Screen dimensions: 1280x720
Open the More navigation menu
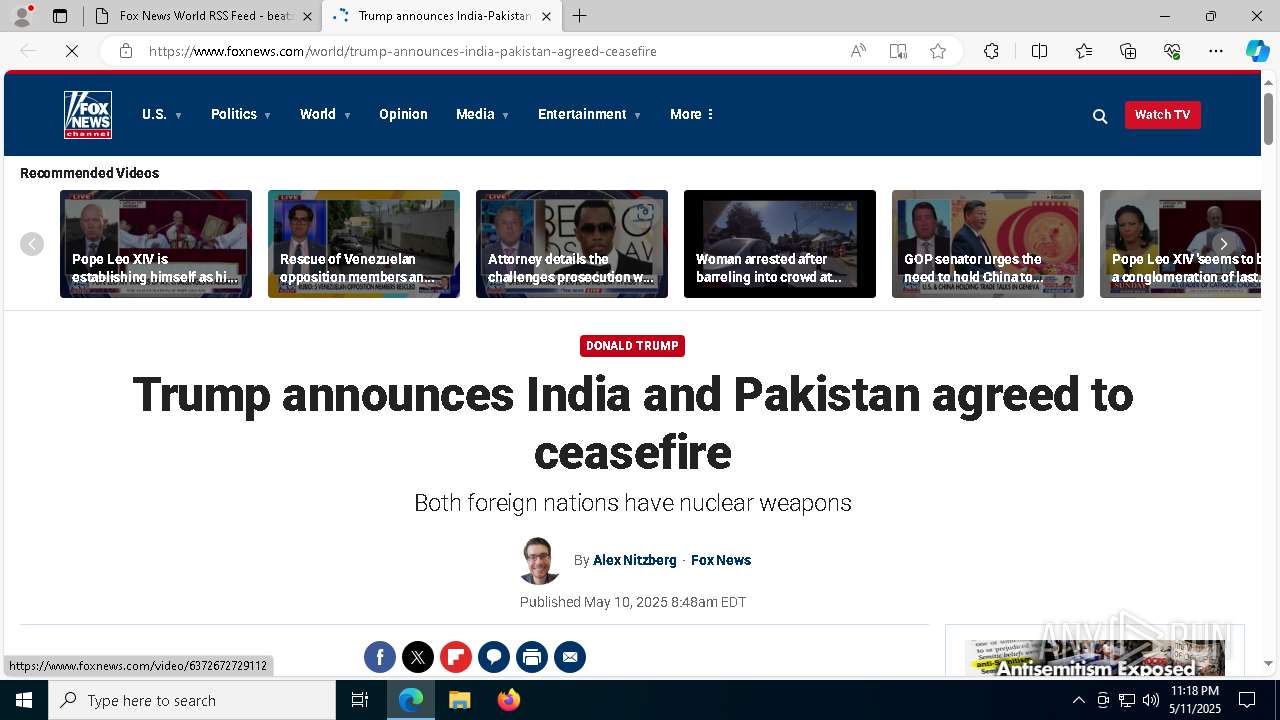pyautogui.click(x=692, y=115)
